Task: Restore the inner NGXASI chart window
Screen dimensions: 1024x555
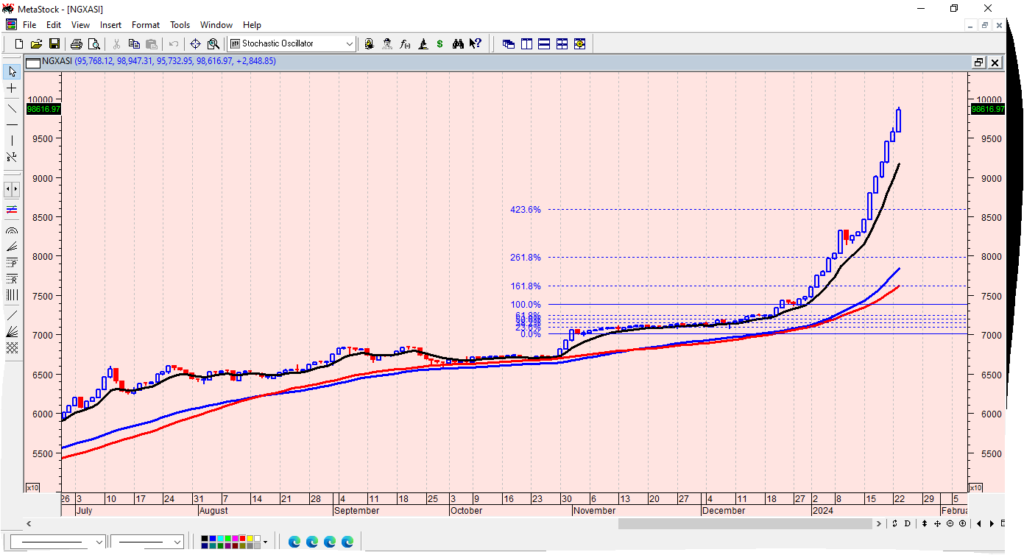Action: pos(978,62)
